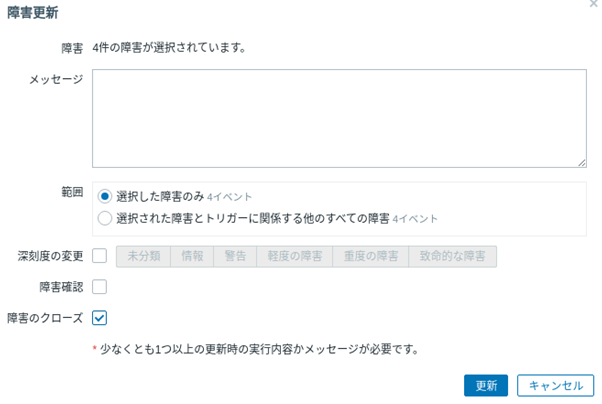This screenshot has width=602, height=404.
Task: Tick the 障害確認 checkbox
Action: [99, 287]
